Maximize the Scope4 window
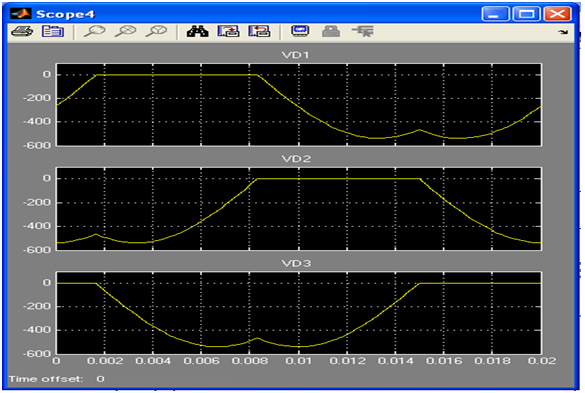 (x=526, y=14)
